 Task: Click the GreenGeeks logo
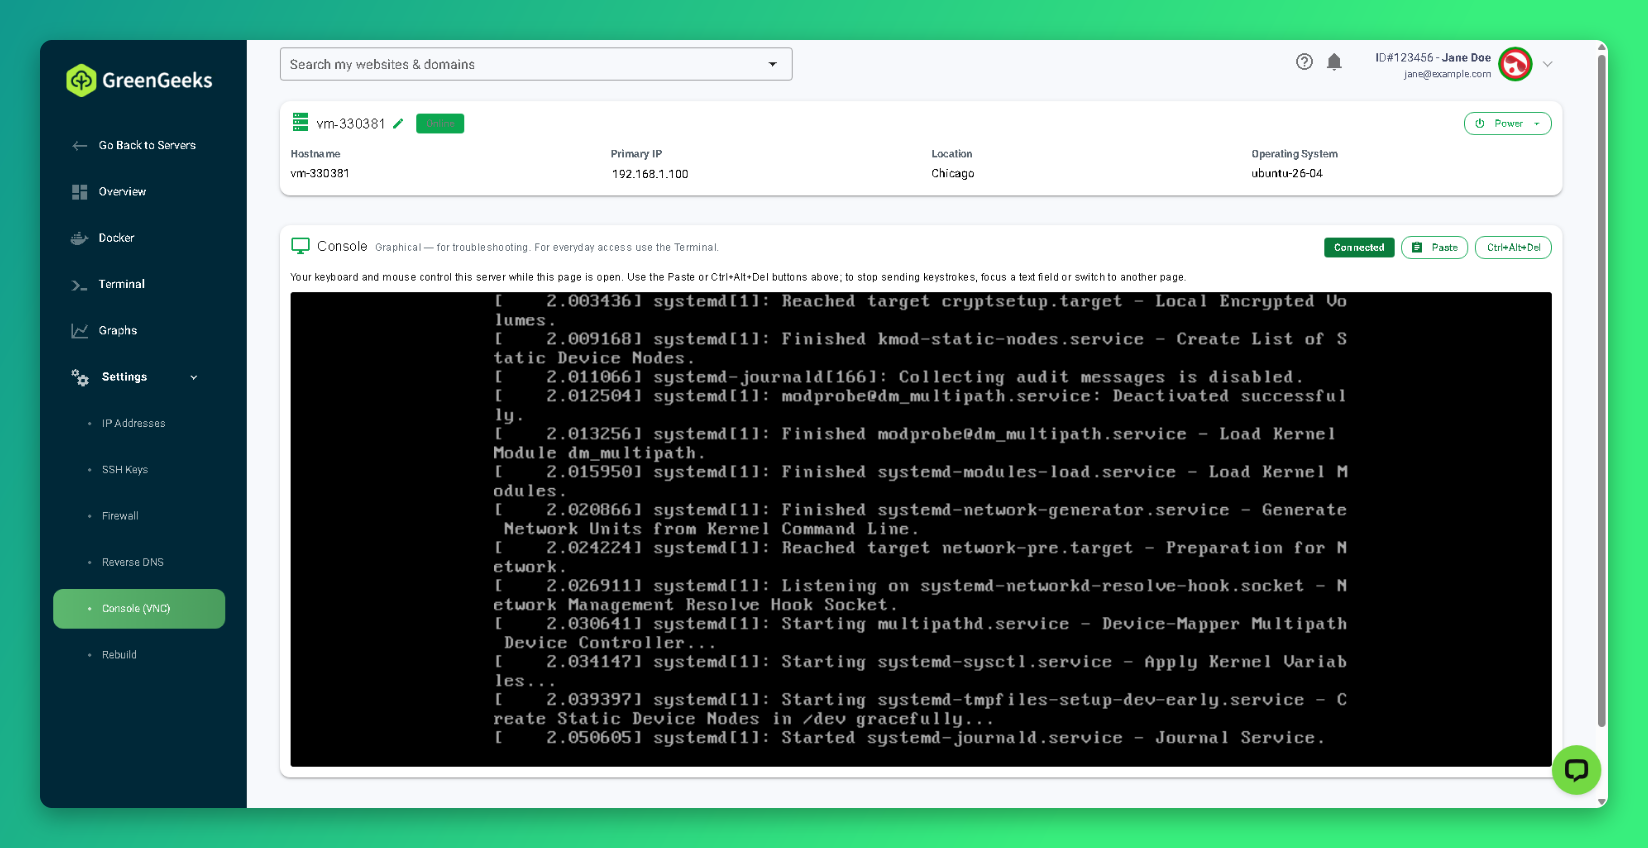(x=139, y=80)
